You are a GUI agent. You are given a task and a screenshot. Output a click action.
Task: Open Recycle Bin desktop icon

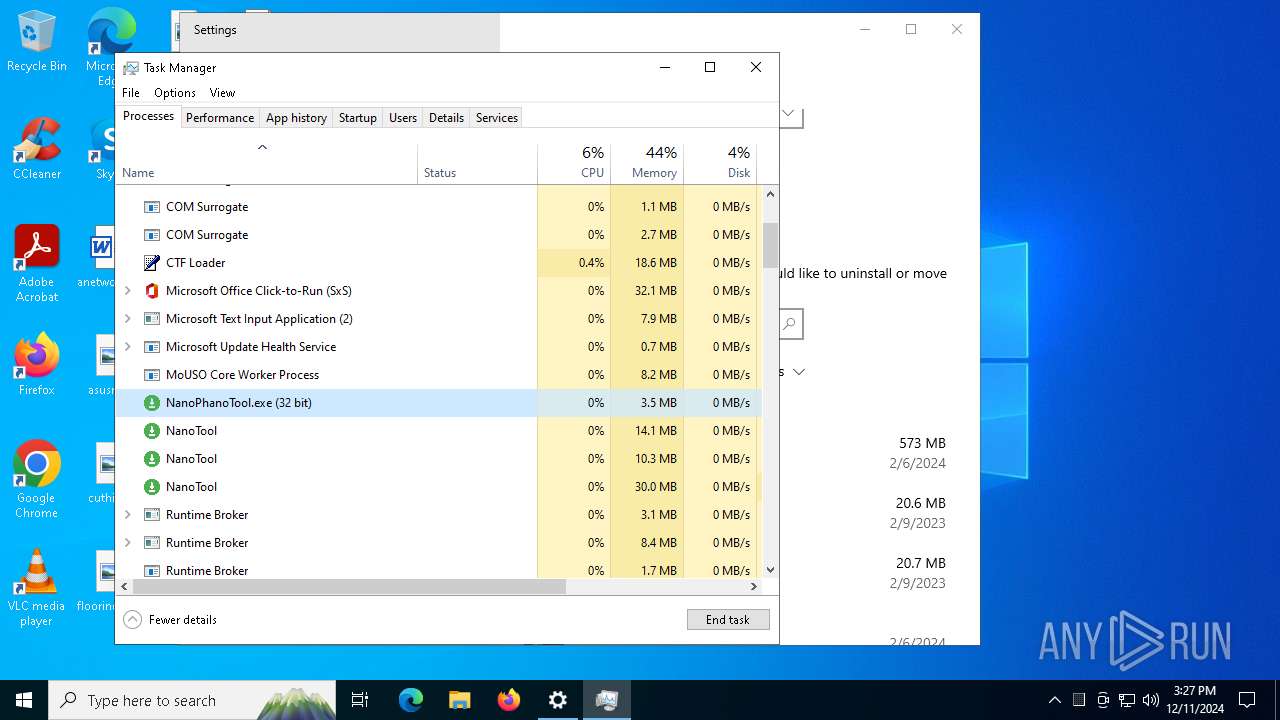tap(37, 42)
